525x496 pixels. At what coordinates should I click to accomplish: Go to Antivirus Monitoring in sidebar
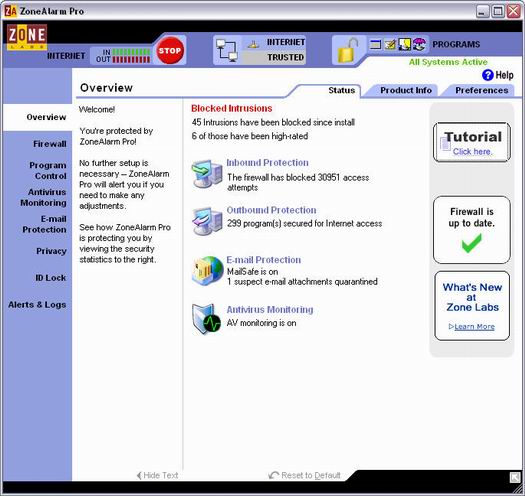pyautogui.click(x=43, y=197)
